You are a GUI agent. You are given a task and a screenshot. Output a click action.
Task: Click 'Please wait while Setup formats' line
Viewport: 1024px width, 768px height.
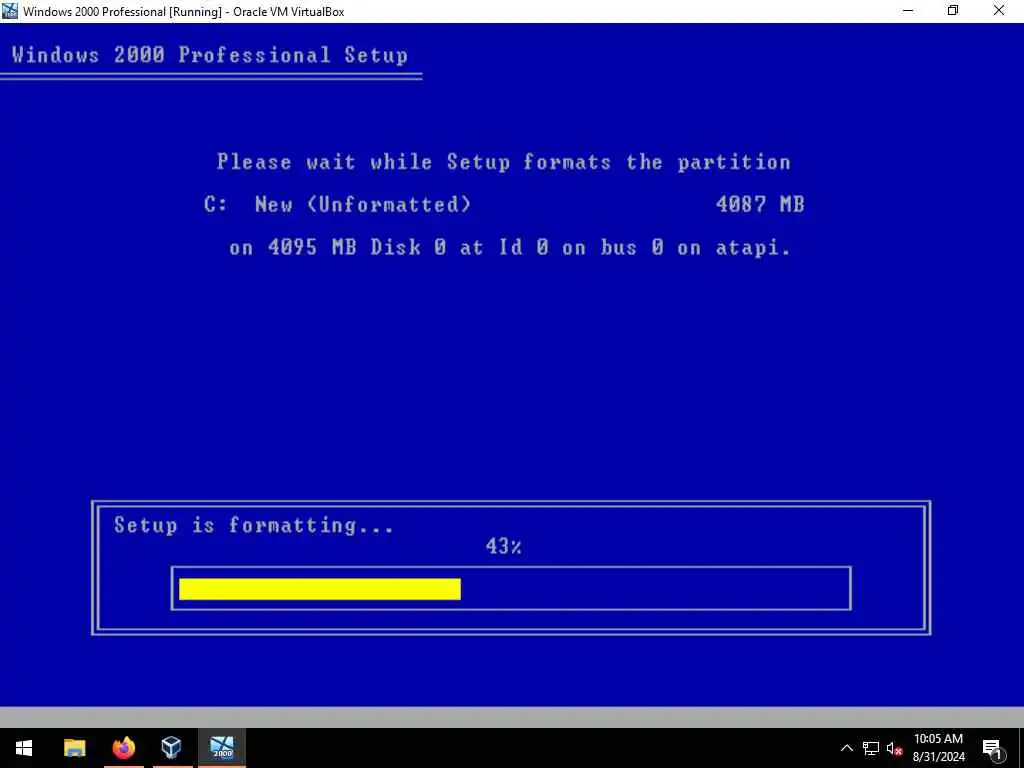[x=504, y=162]
